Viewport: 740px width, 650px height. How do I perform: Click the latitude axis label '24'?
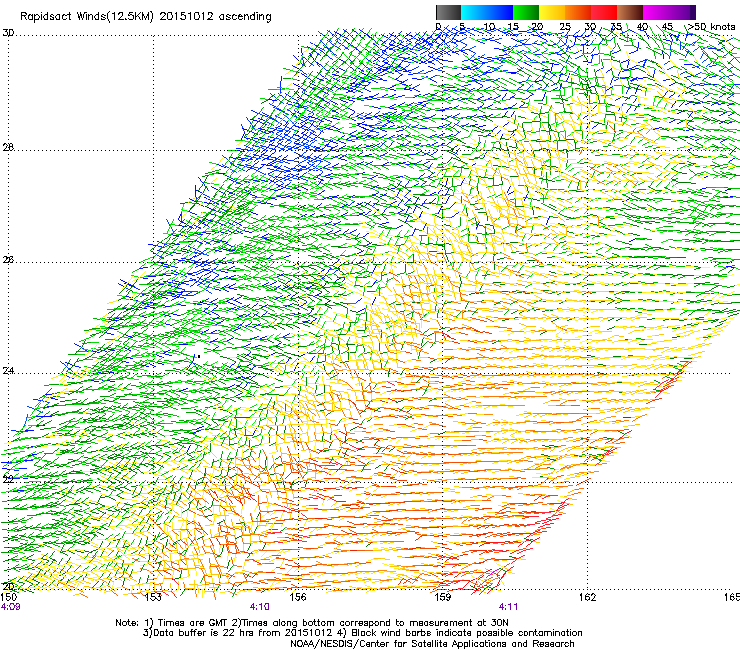(x=8, y=371)
